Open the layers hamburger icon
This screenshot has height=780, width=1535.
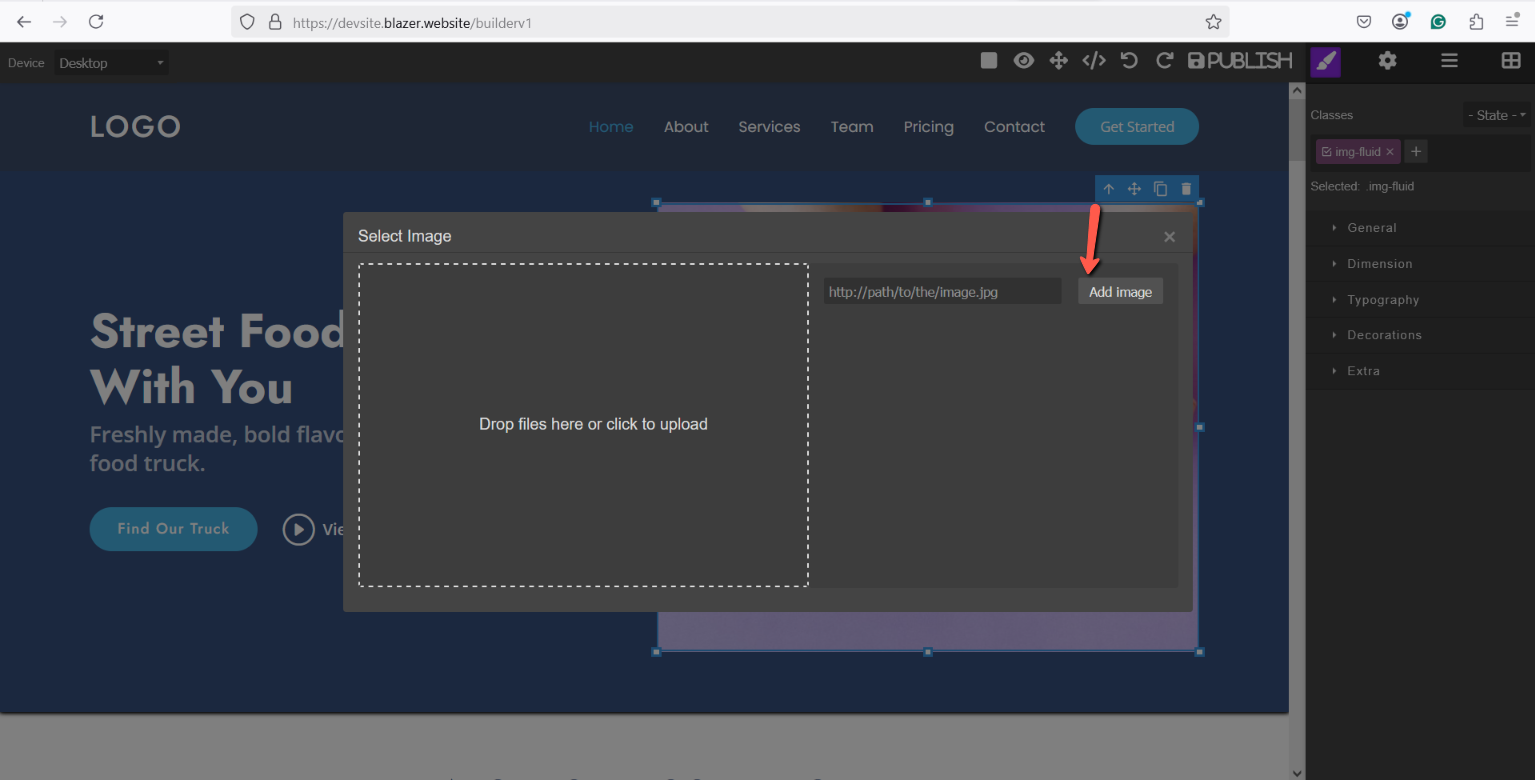point(1449,61)
